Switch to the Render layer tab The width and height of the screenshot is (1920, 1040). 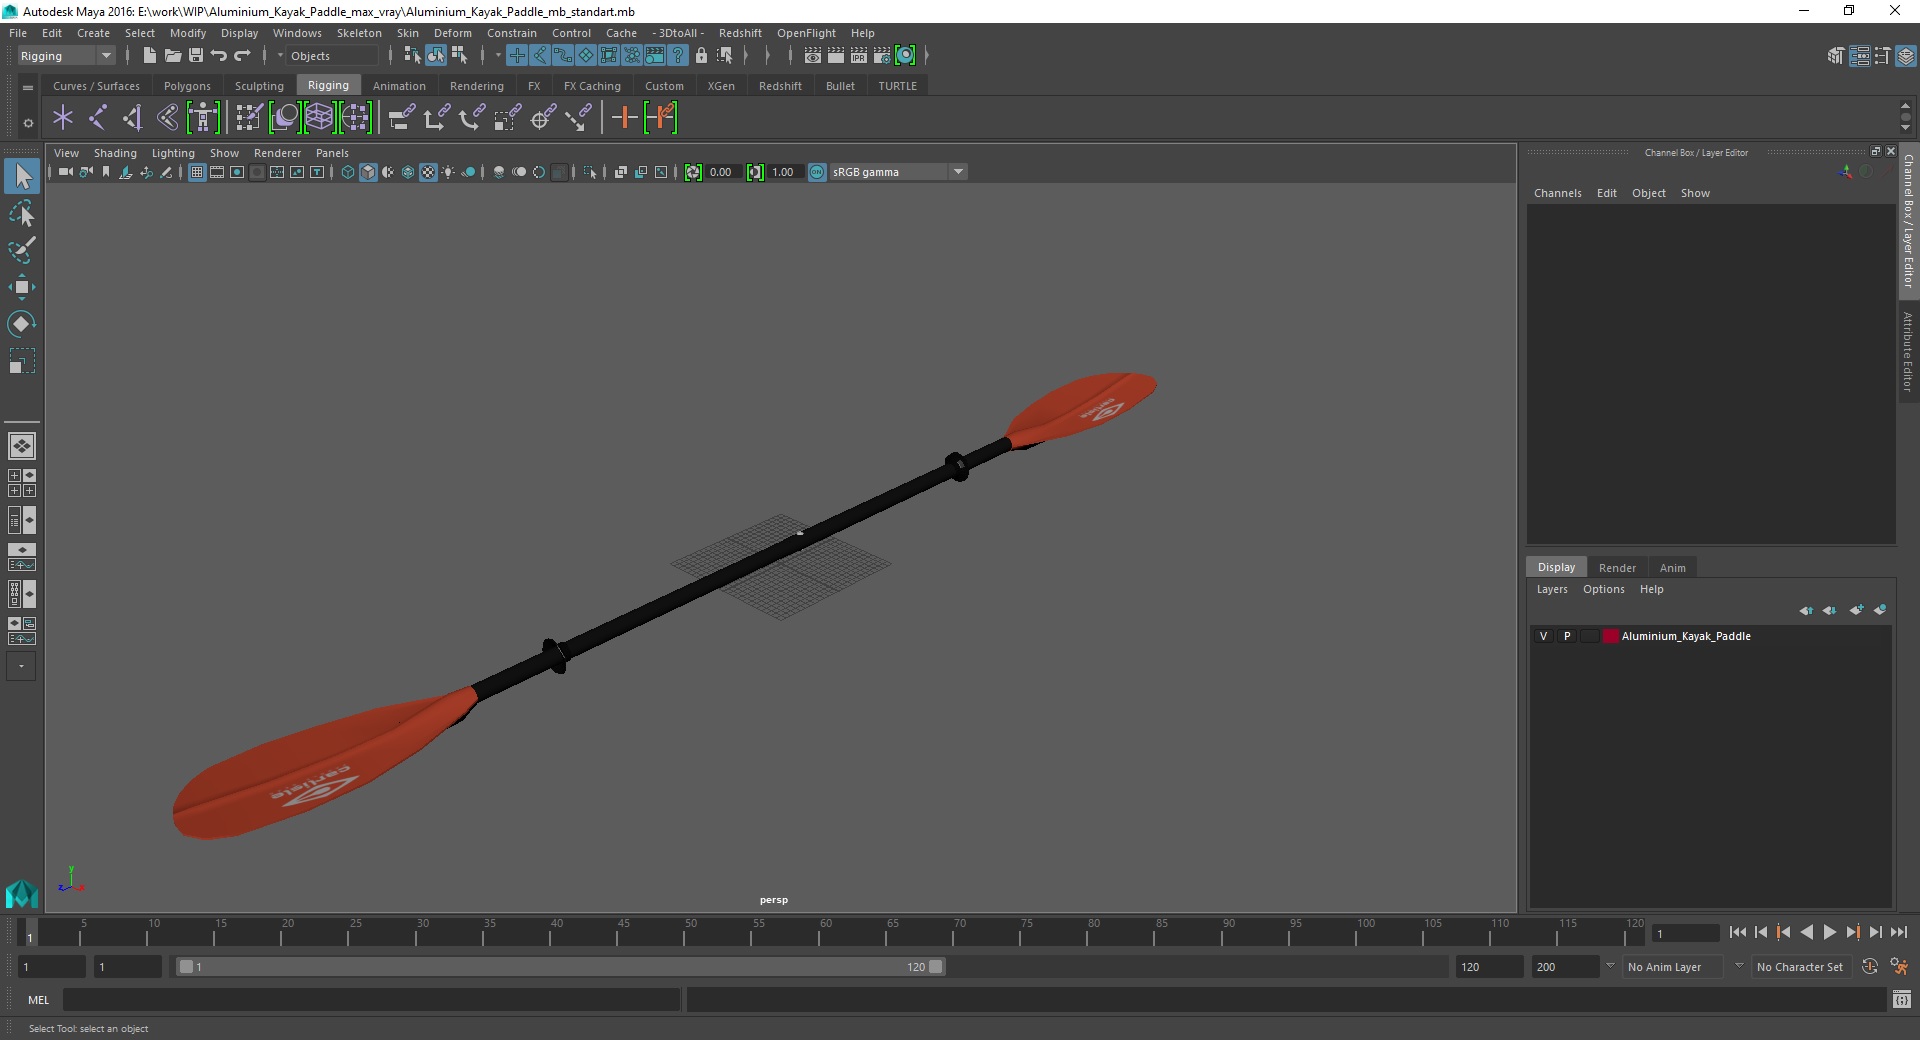[x=1617, y=568]
